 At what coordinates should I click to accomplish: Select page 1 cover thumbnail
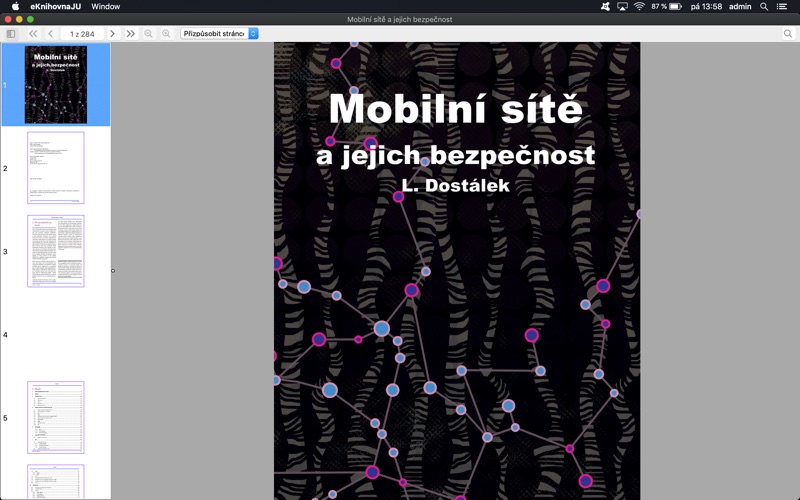point(56,85)
